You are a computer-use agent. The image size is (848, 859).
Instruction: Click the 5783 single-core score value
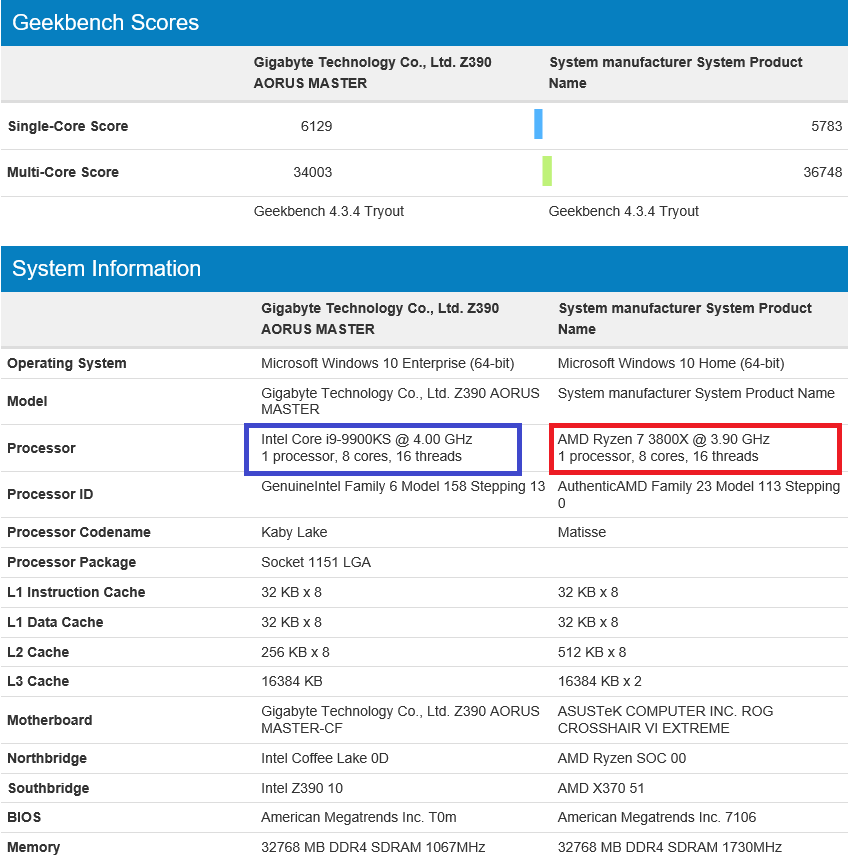point(826,127)
